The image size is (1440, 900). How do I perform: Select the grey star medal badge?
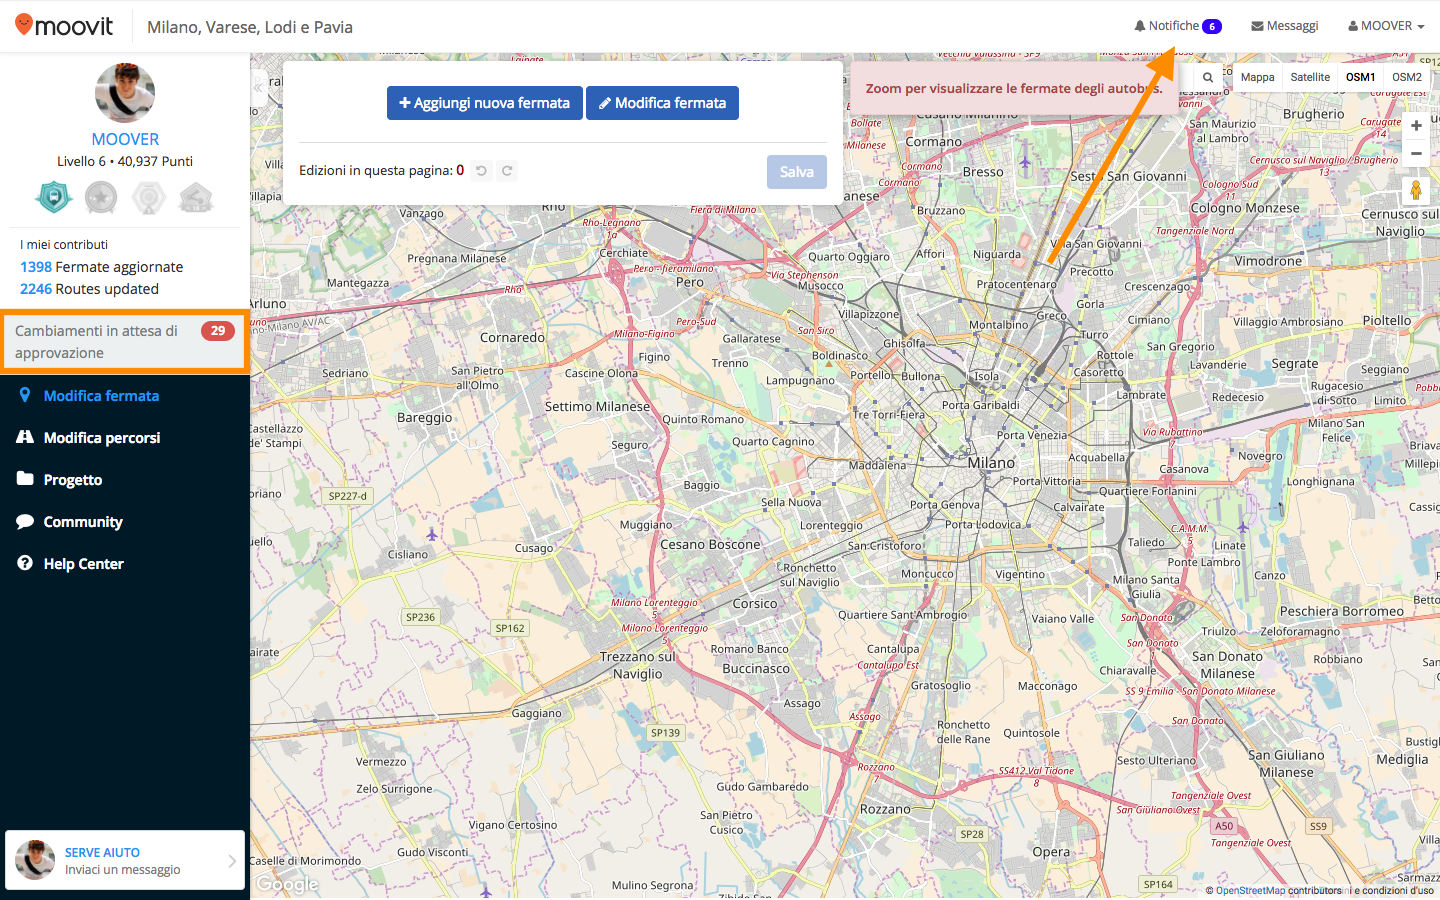[101, 197]
